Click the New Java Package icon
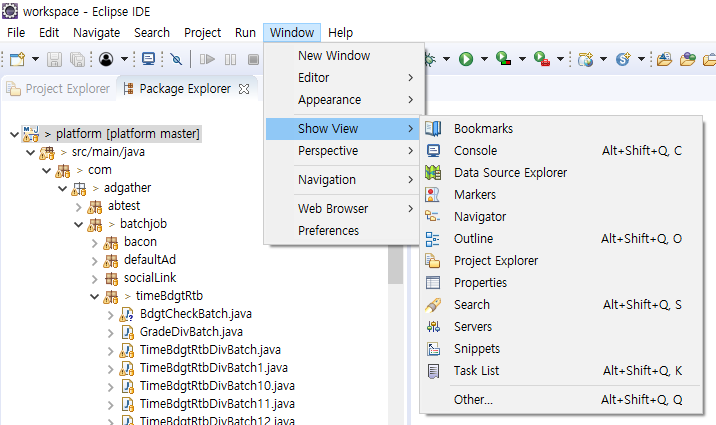The width and height of the screenshot is (716, 425). (x=586, y=59)
